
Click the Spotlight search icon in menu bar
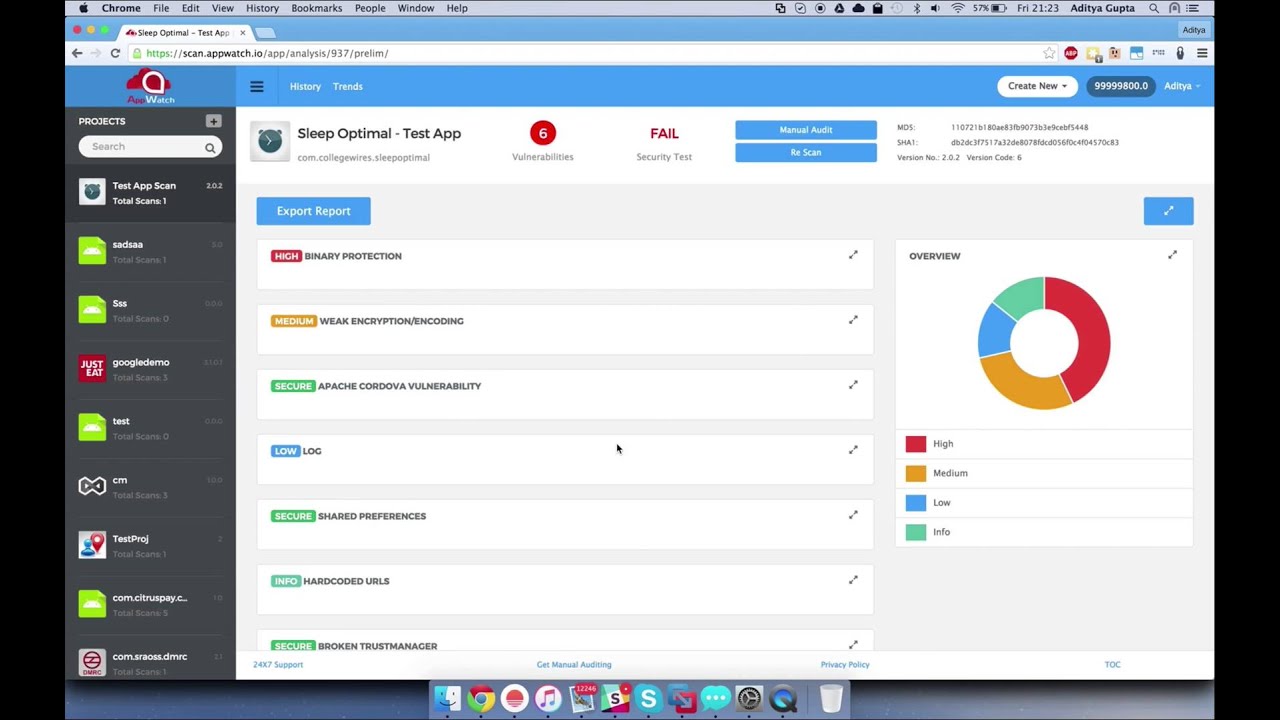coord(1154,8)
